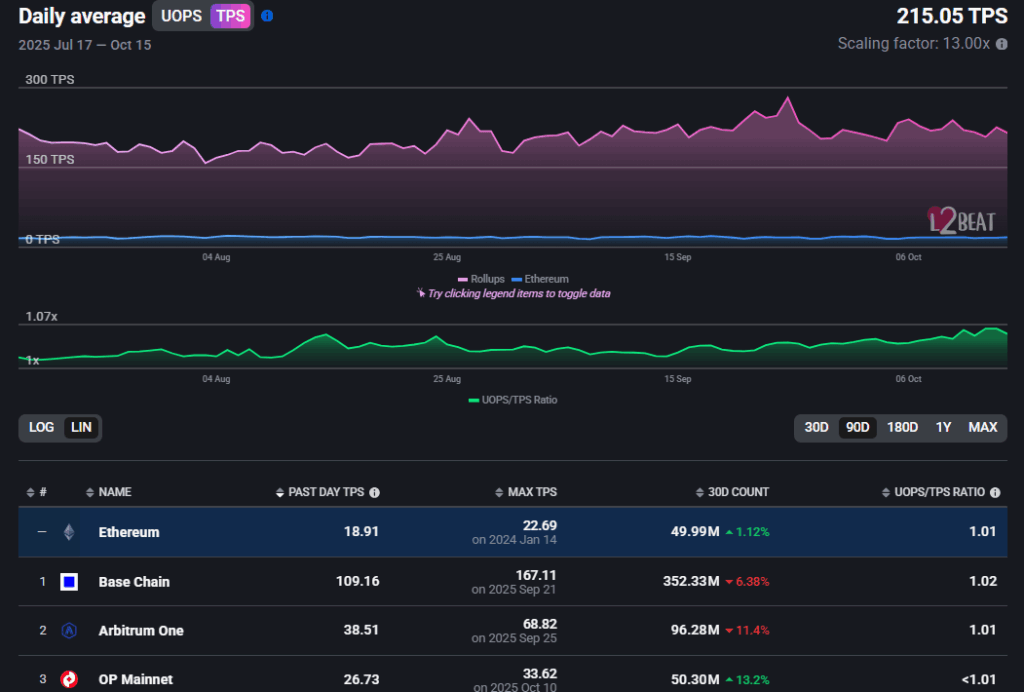1024x692 pixels.
Task: Click the 04 Aug label on the TPS chart axis
Action: (216, 257)
